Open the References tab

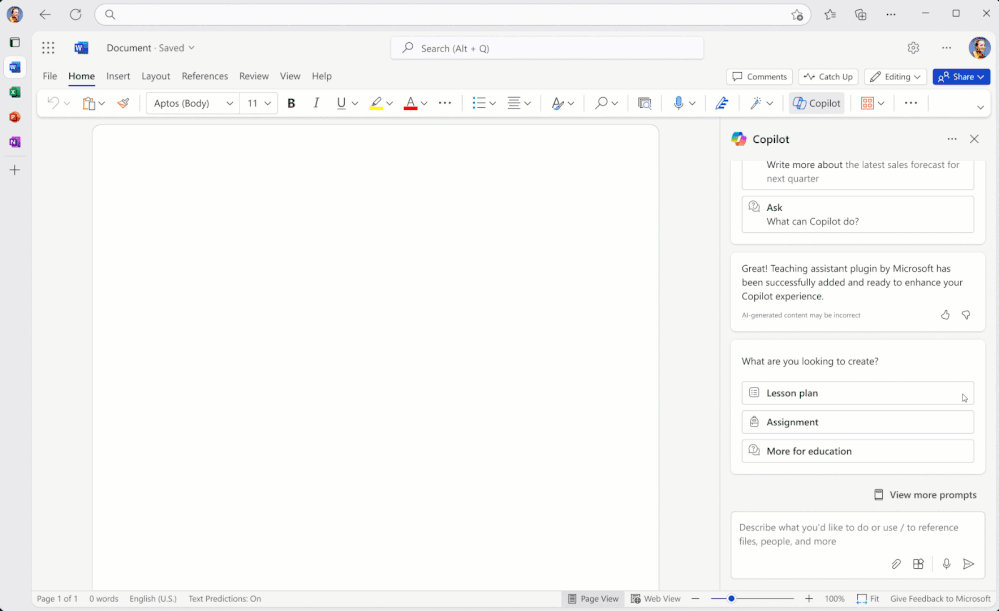[x=204, y=76]
